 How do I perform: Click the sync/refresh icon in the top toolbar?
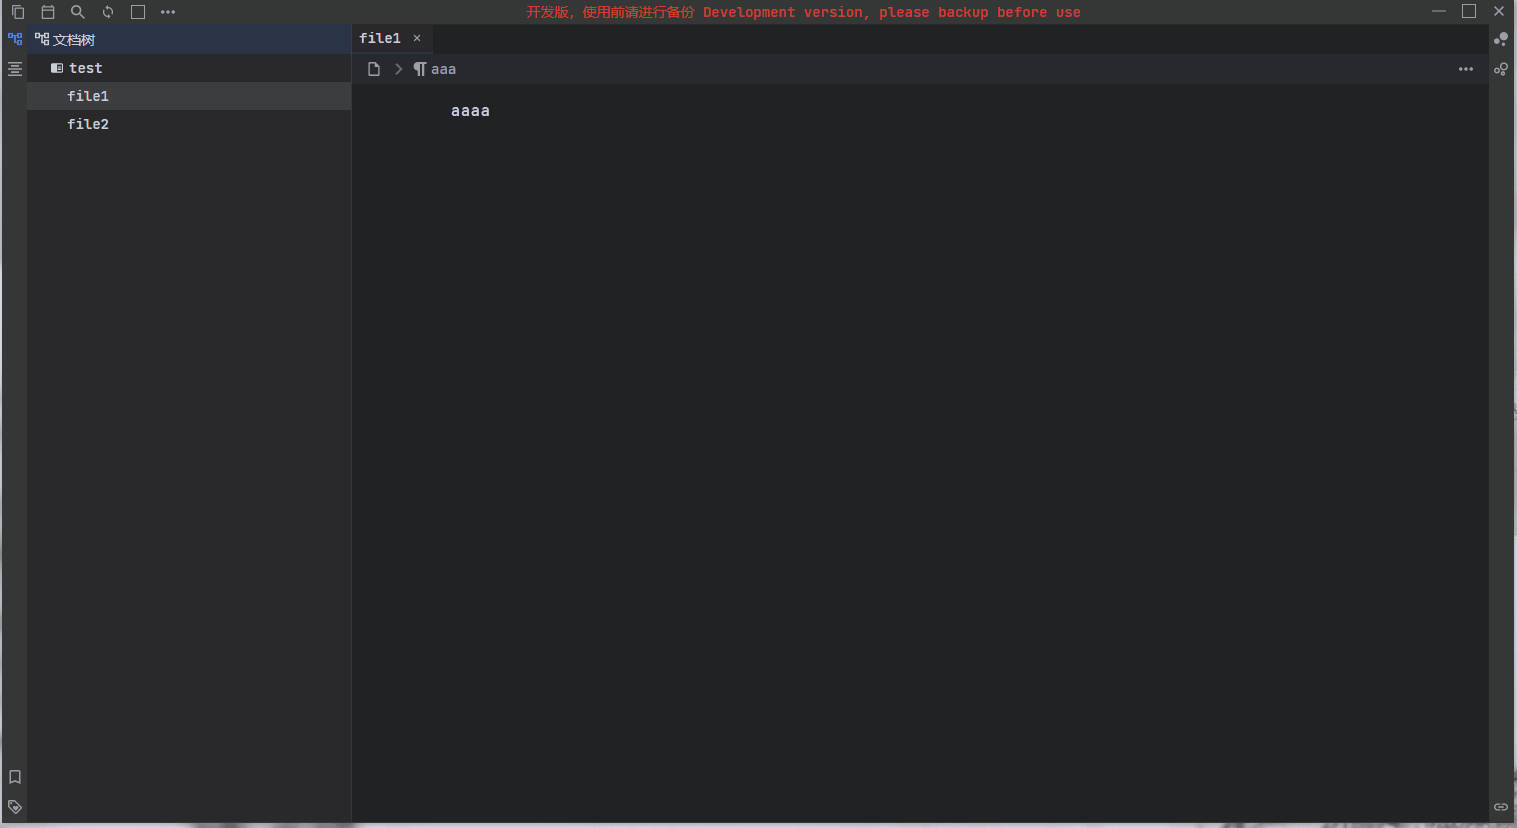pos(107,11)
